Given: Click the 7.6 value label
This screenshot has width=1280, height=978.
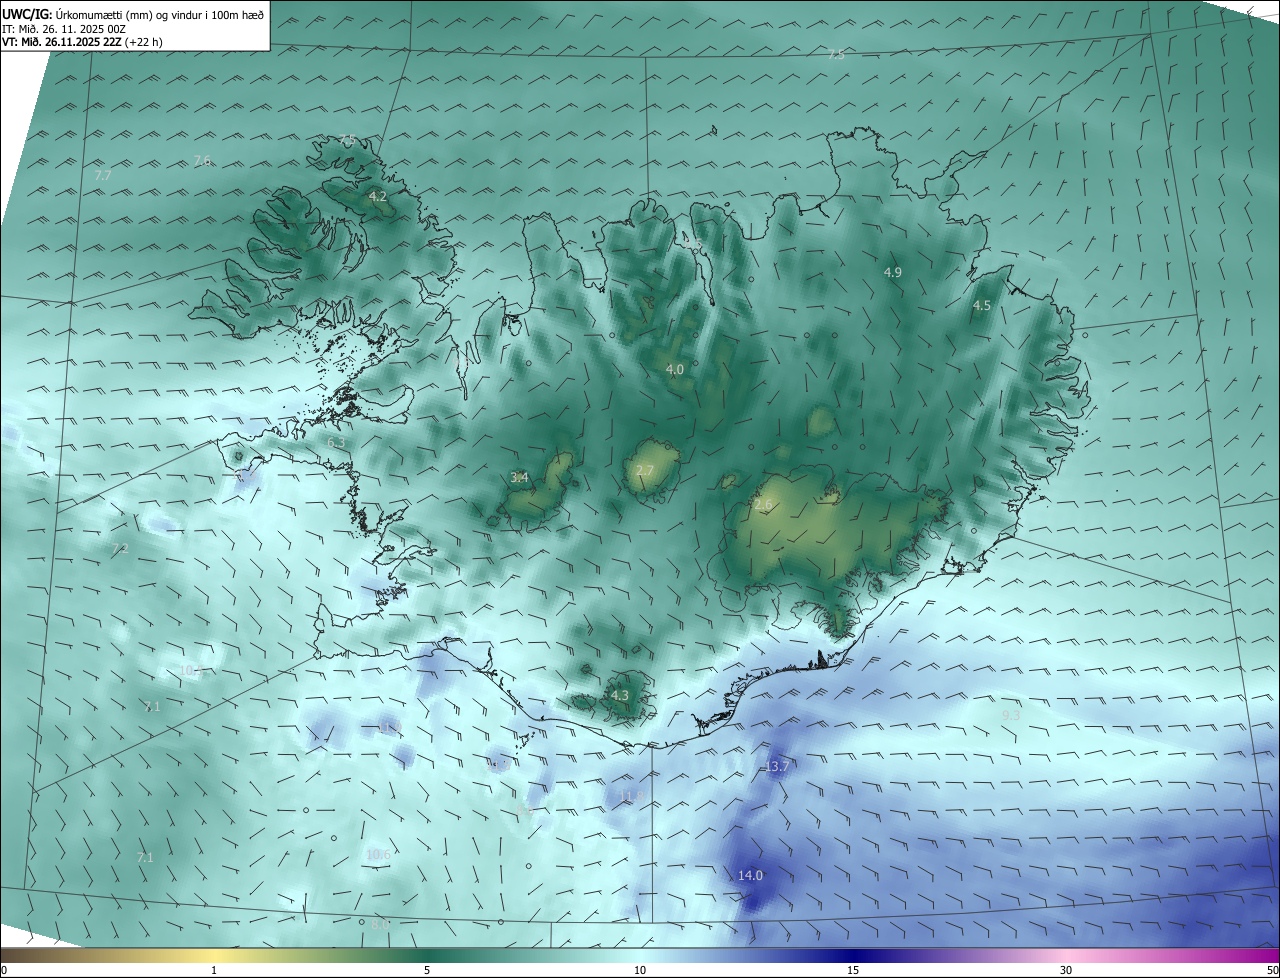Looking at the screenshot, I should point(202,160).
